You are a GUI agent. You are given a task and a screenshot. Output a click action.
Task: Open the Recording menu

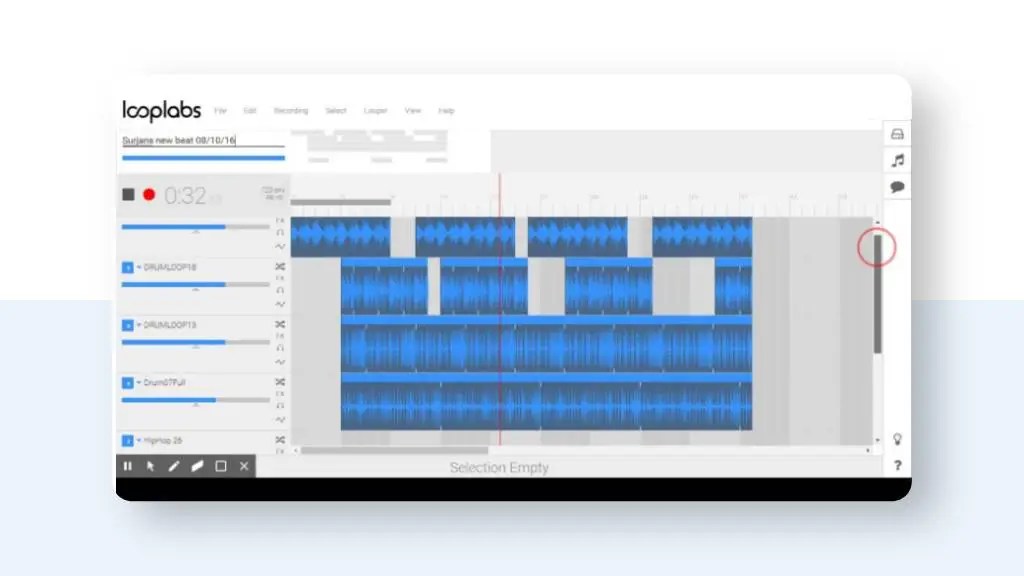click(291, 110)
